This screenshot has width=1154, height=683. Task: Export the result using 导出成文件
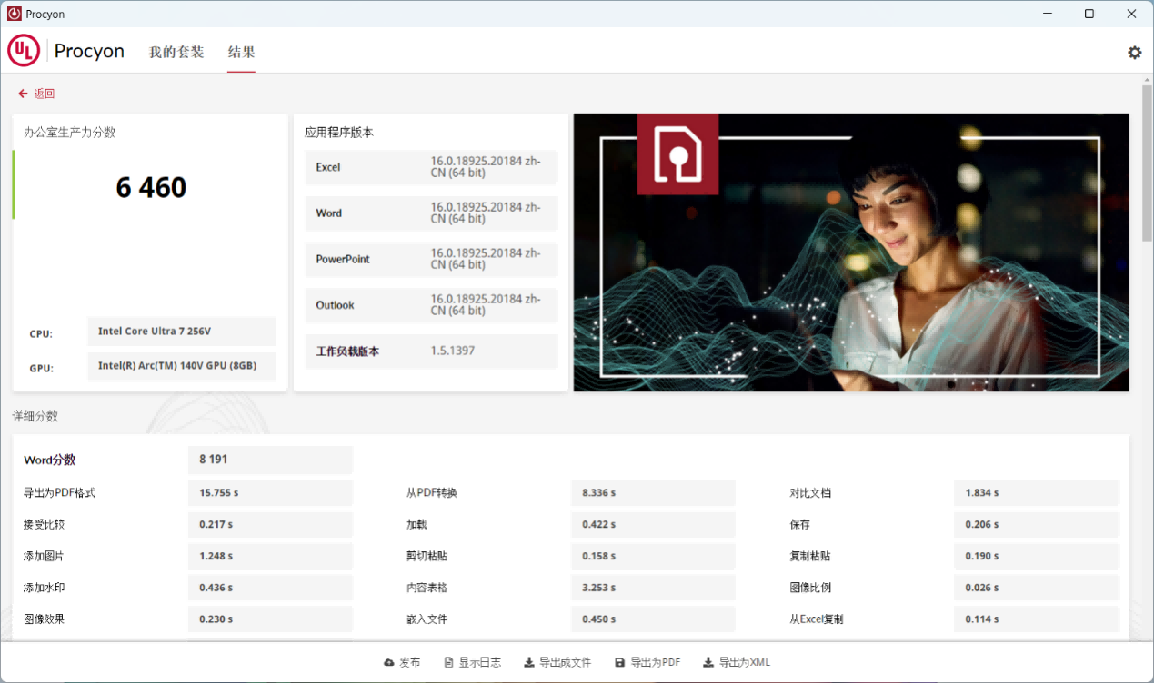pos(557,662)
